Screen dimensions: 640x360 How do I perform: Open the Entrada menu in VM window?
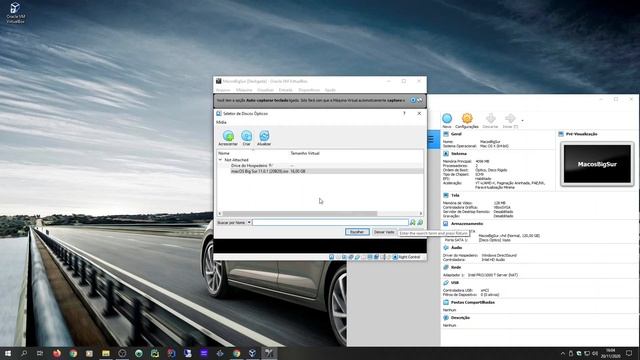click(x=286, y=90)
